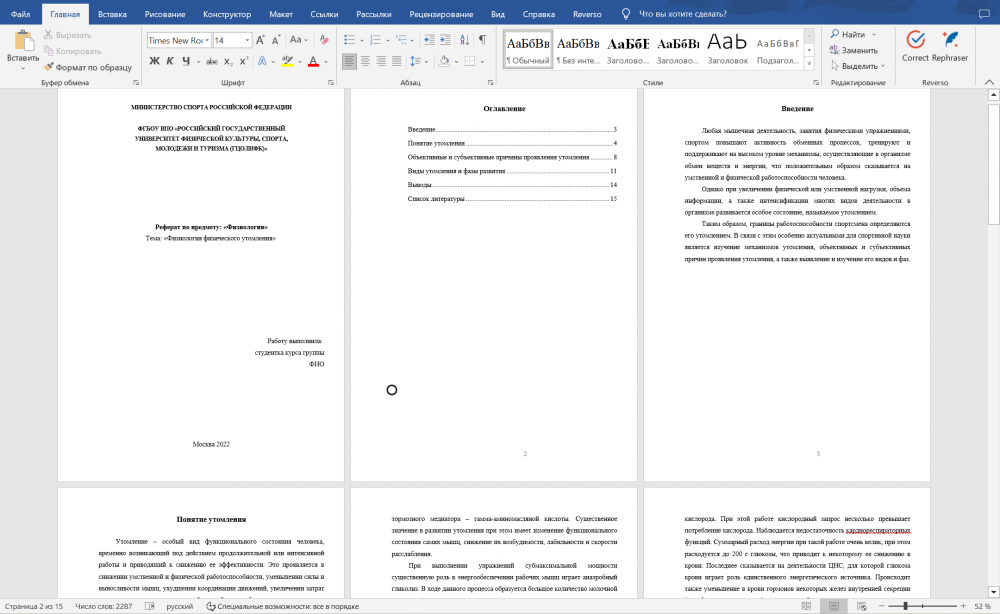Toggle Underline (Ч) formatting
The width and height of the screenshot is (1000, 614).
[186, 61]
